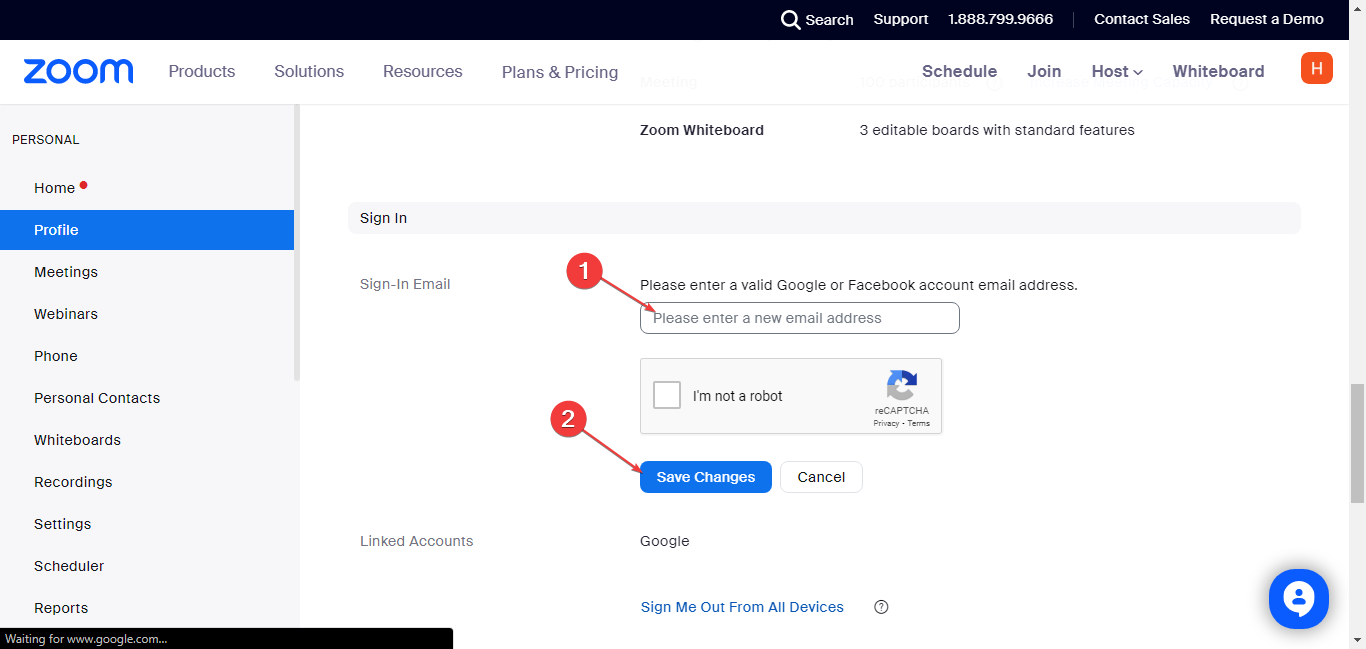Click reCAPTCHA Privacy link
This screenshot has width=1366, height=649.
pyautogui.click(x=886, y=423)
